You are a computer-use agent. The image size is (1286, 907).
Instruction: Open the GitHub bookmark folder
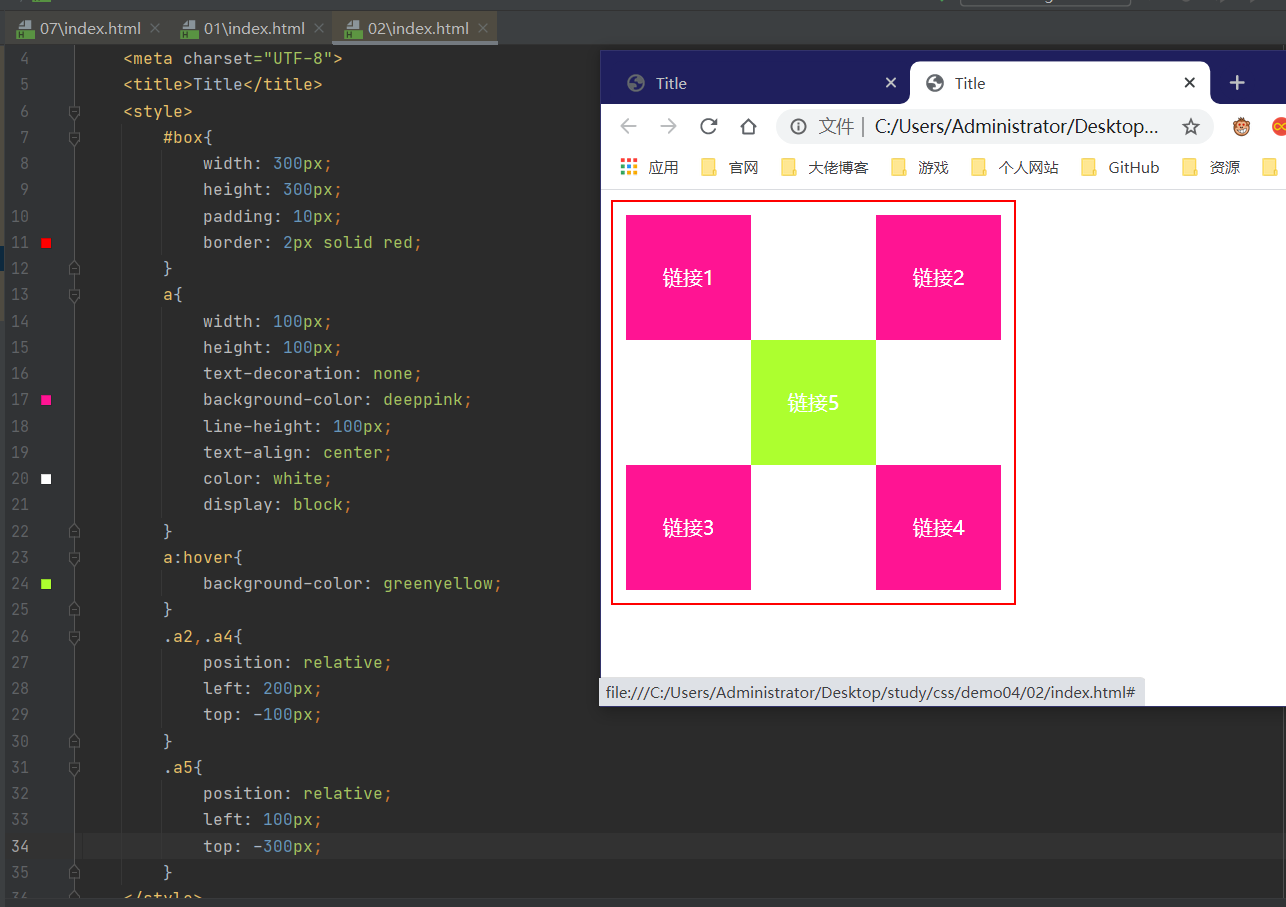coord(1120,167)
